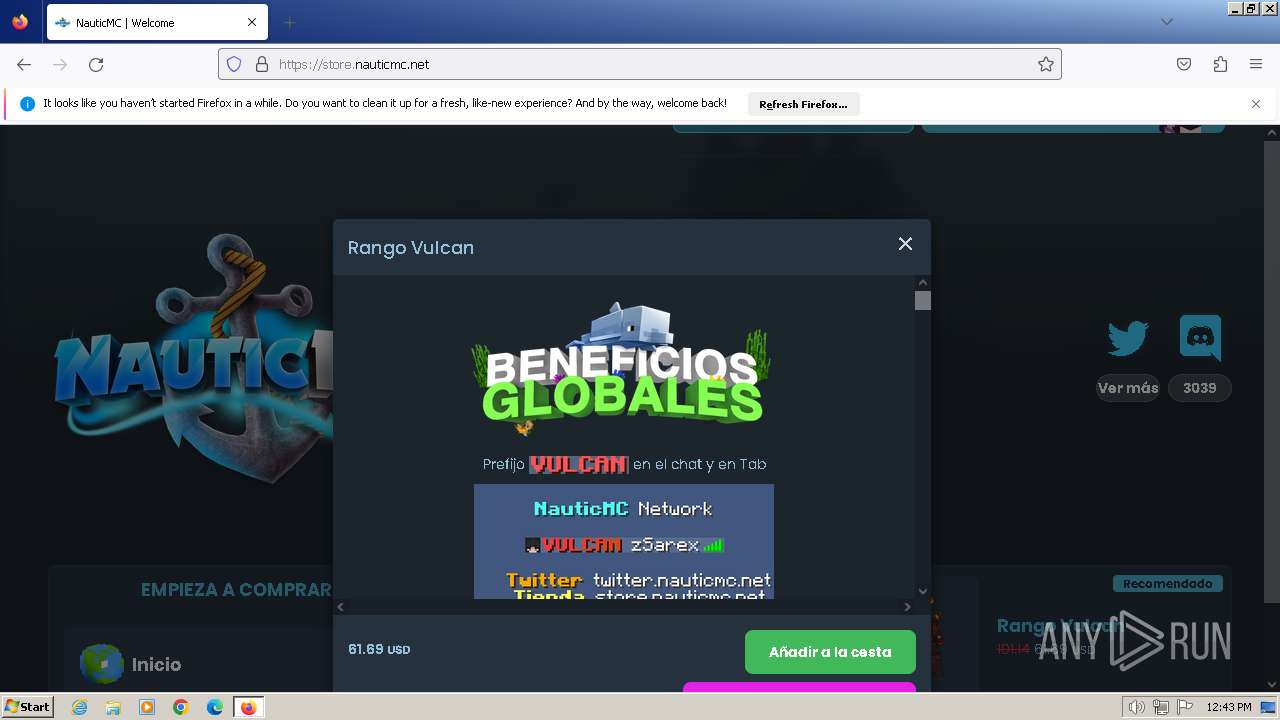
Task: Click the 3039 member count badge
Action: pyautogui.click(x=1200, y=388)
